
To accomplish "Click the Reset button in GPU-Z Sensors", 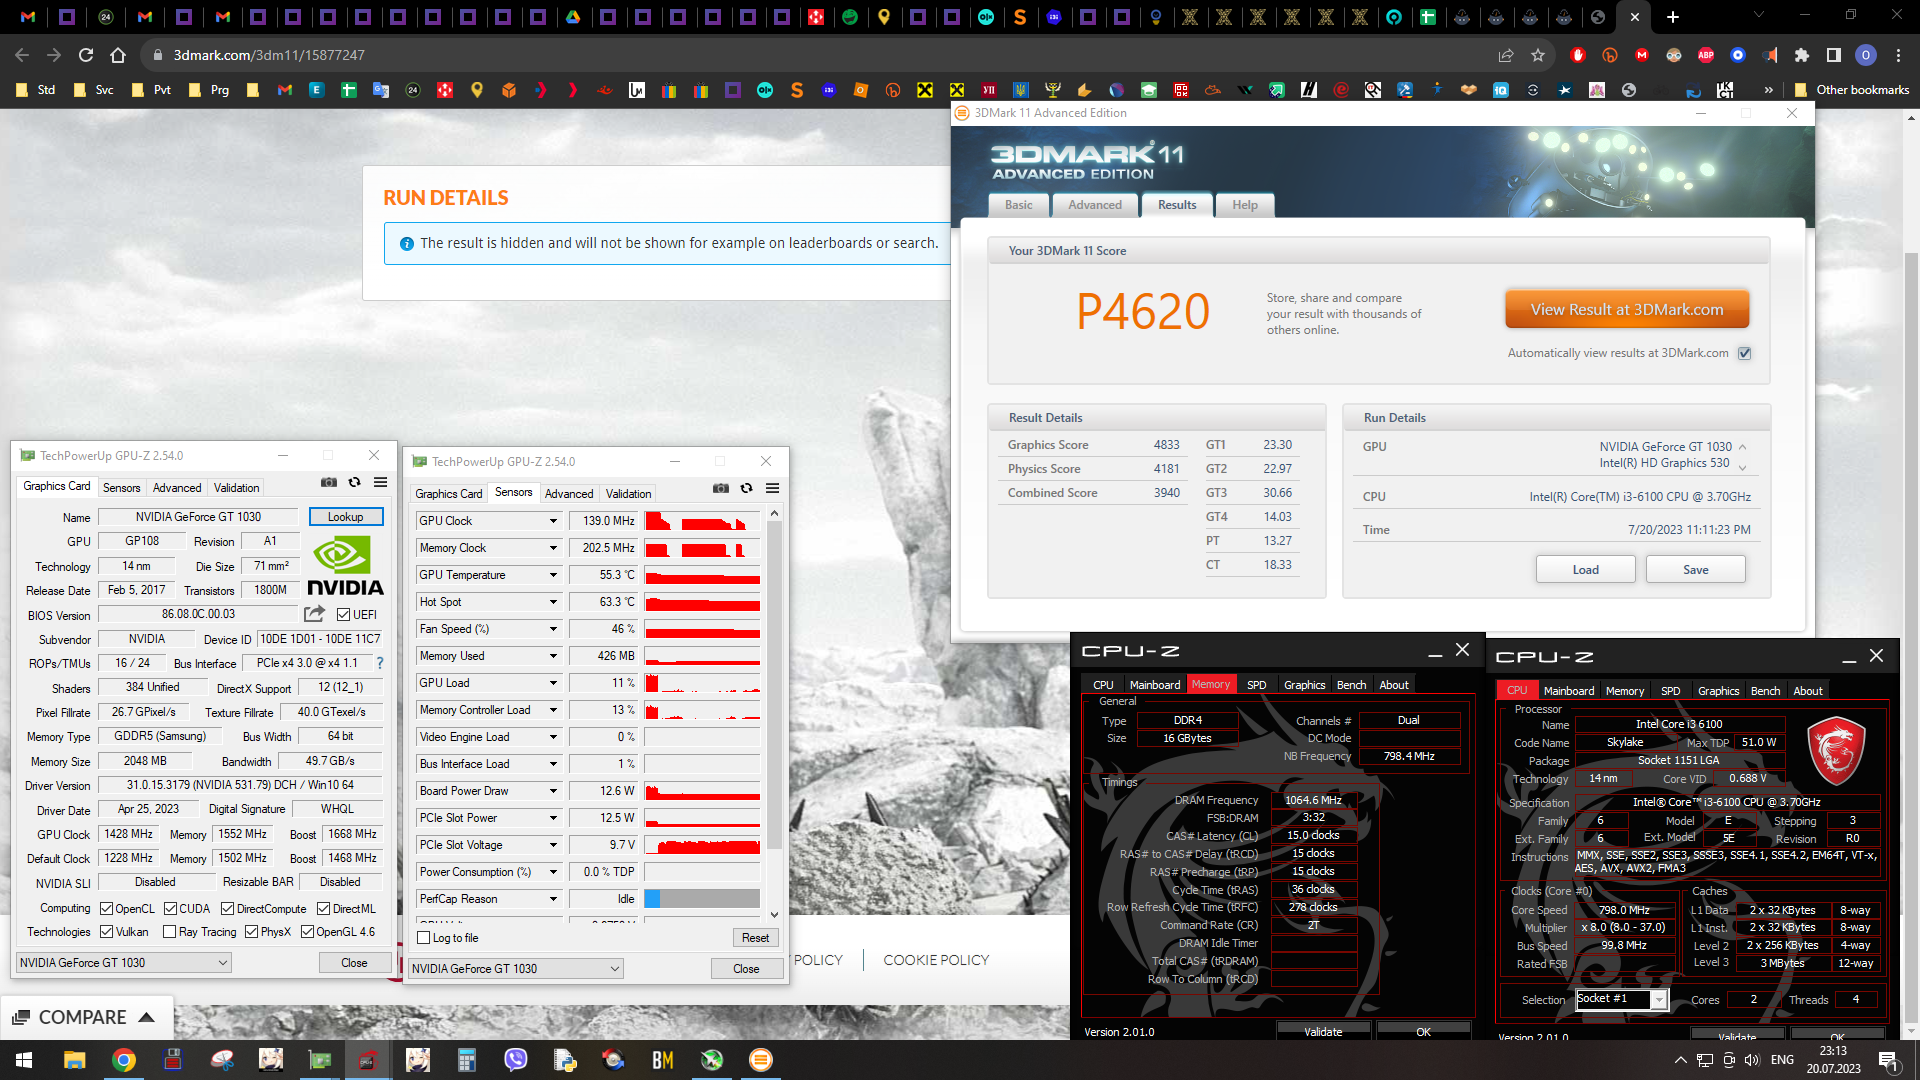I will pyautogui.click(x=756, y=938).
